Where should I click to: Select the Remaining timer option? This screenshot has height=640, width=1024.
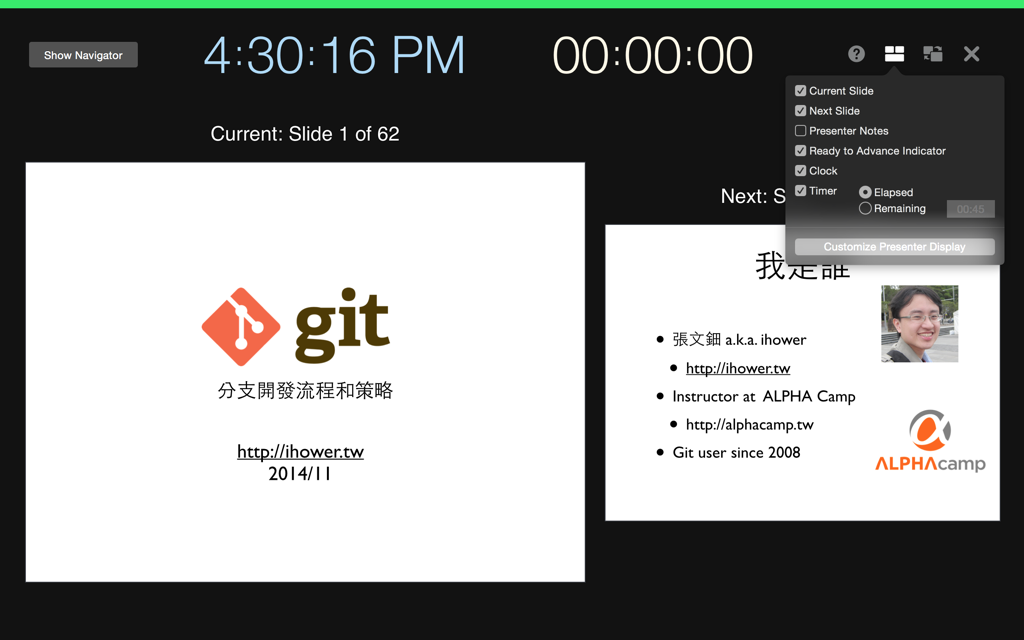(x=865, y=208)
